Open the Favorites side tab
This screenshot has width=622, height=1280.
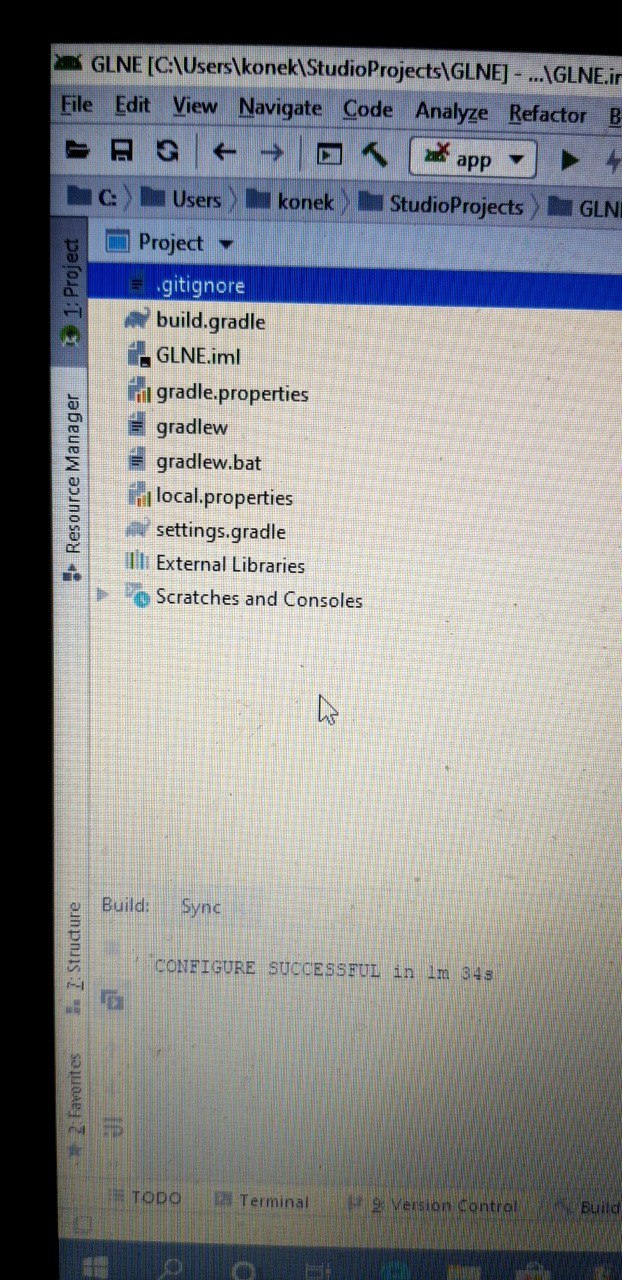75,1104
